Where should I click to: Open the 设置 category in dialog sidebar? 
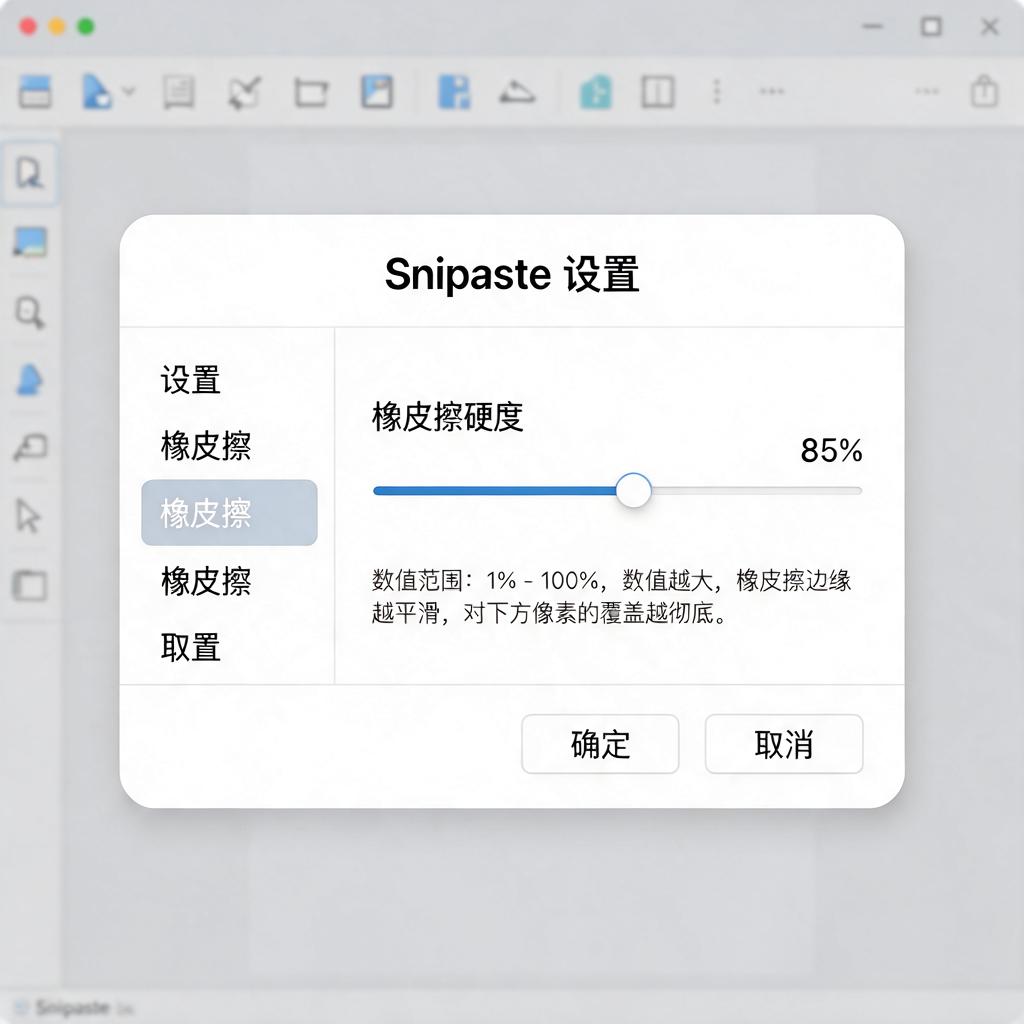pos(191,380)
